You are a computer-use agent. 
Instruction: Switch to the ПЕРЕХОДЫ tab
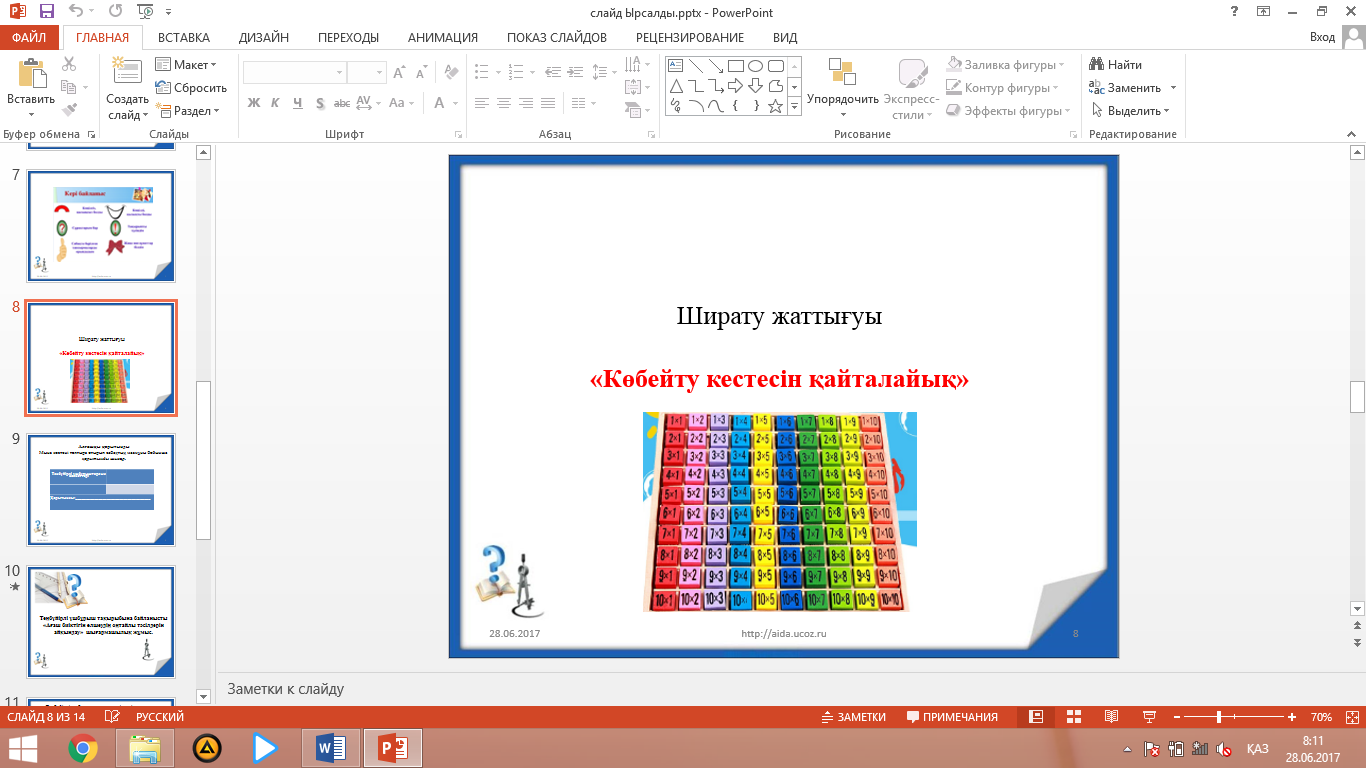348,37
